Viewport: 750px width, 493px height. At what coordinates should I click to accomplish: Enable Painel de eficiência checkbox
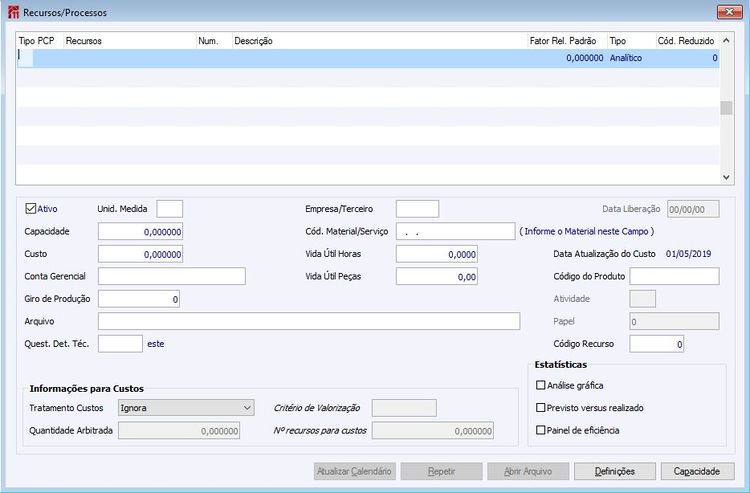coord(542,430)
